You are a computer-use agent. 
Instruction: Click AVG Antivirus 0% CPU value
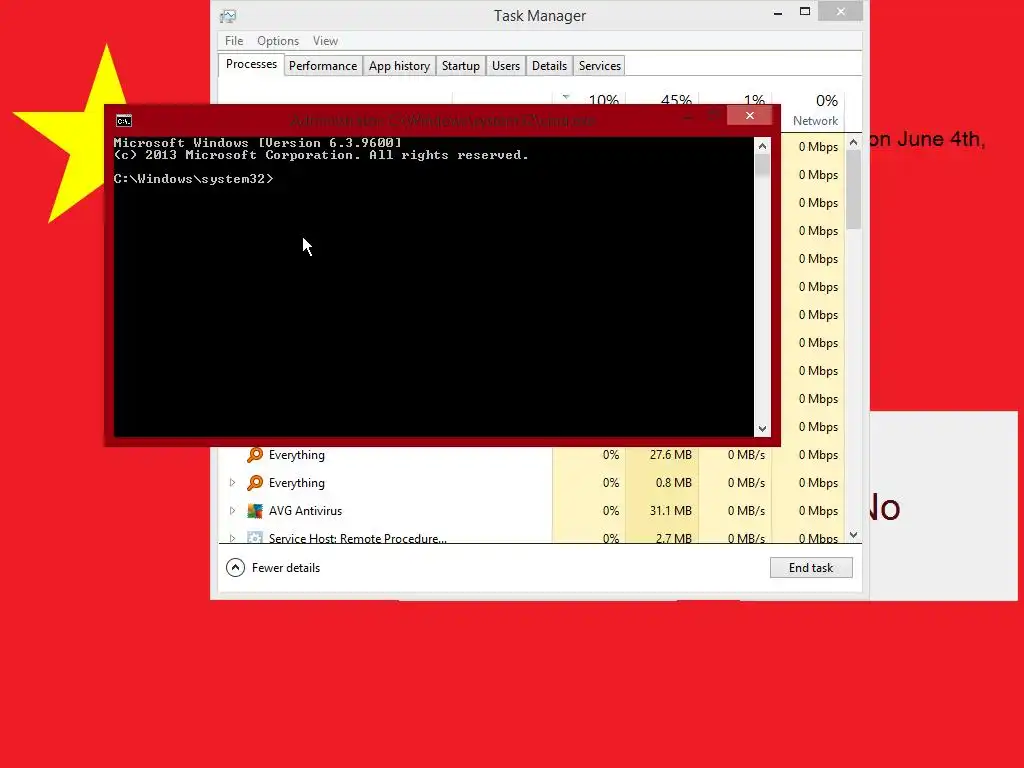coord(611,511)
